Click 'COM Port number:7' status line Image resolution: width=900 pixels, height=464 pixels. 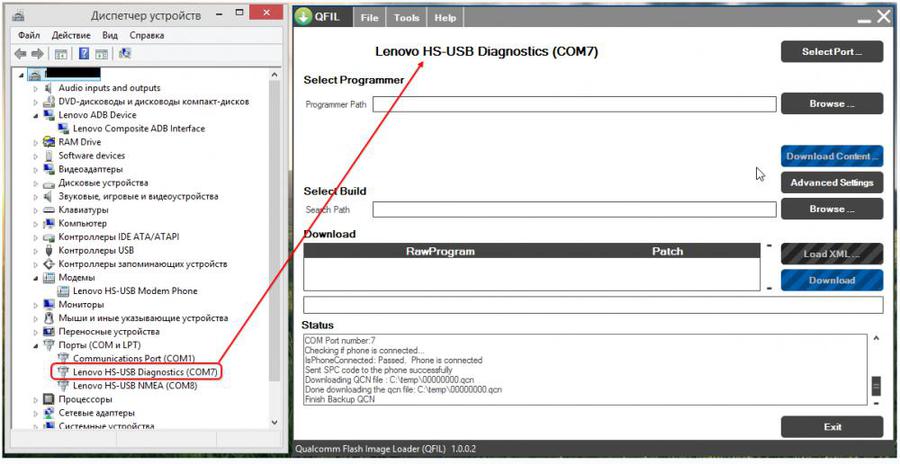340,341
